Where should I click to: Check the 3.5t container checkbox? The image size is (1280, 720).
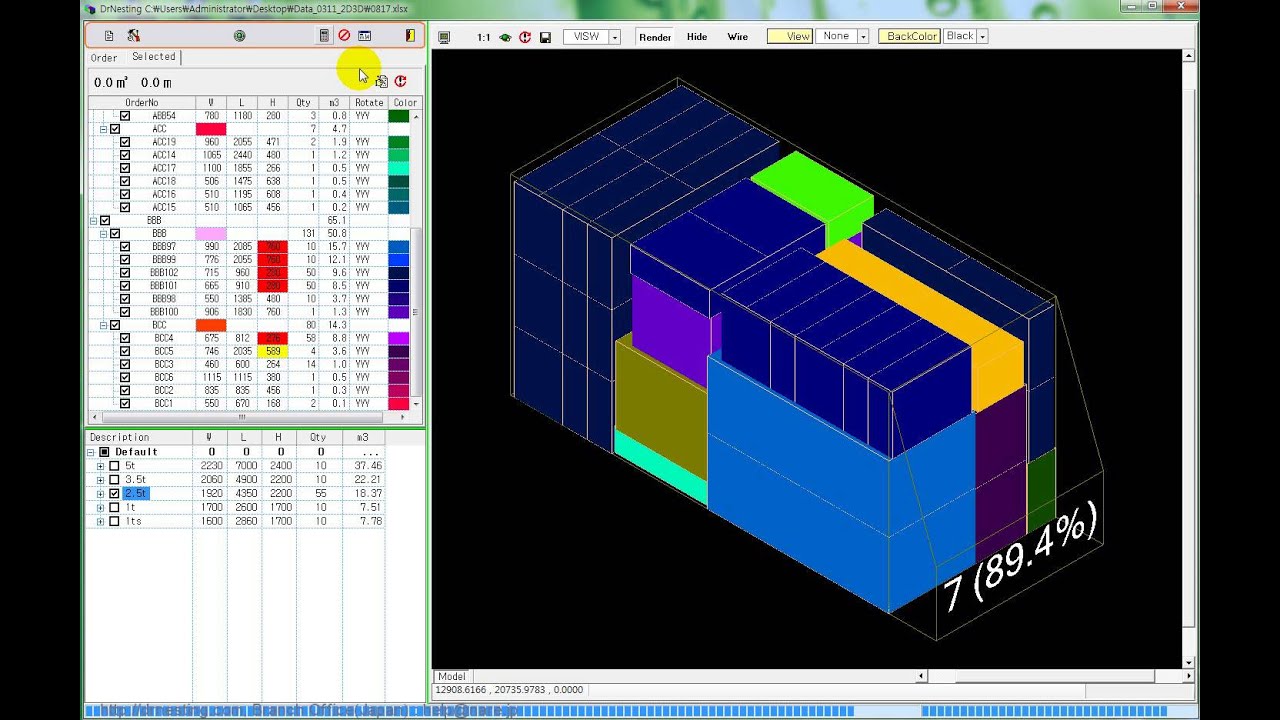114,480
